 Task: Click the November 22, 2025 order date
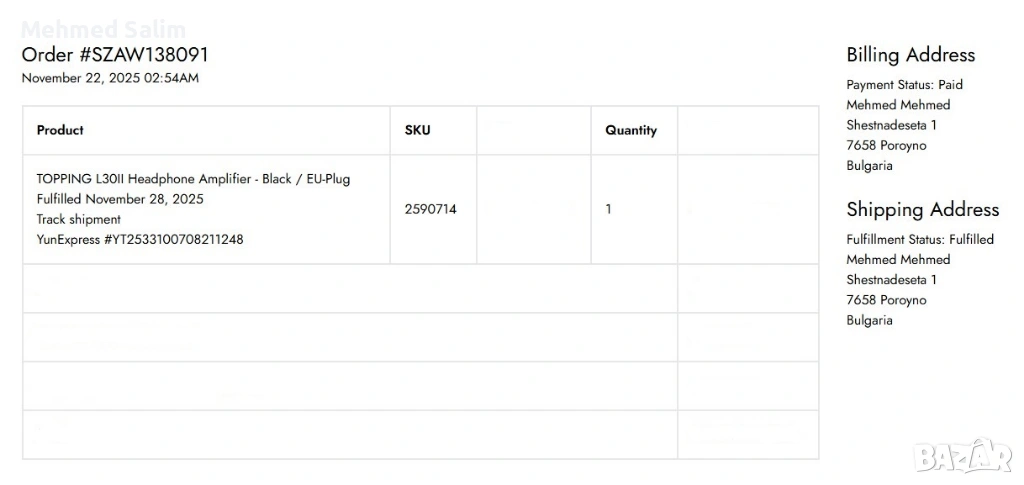tap(110, 78)
